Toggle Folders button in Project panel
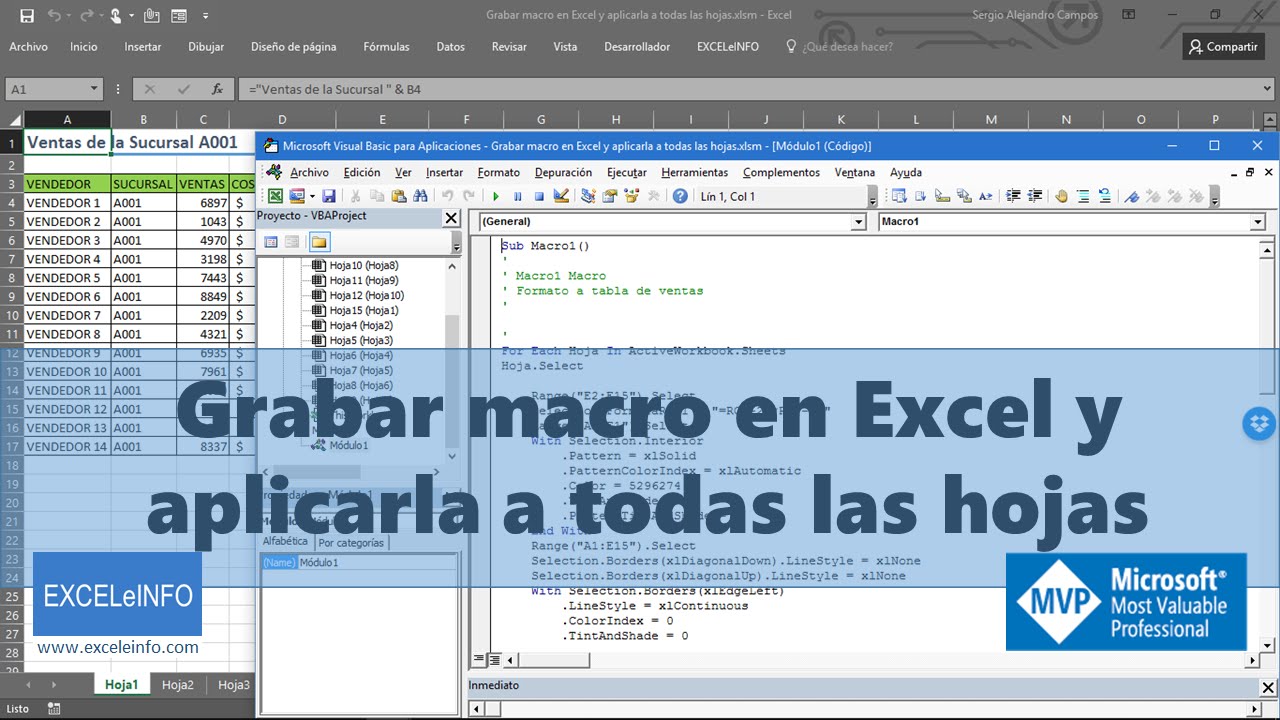Viewport: 1280px width, 720px height. coord(319,241)
